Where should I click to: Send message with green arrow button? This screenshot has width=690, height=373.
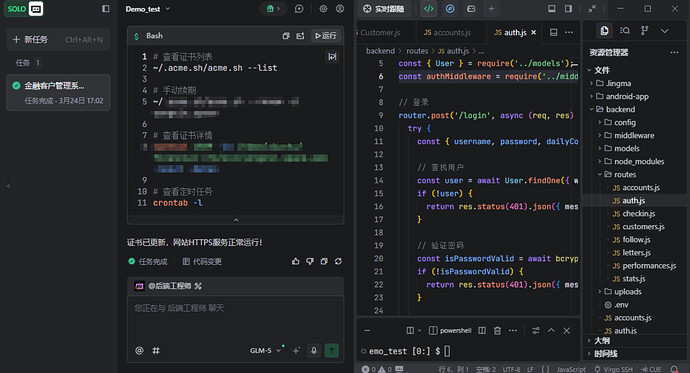[332, 351]
